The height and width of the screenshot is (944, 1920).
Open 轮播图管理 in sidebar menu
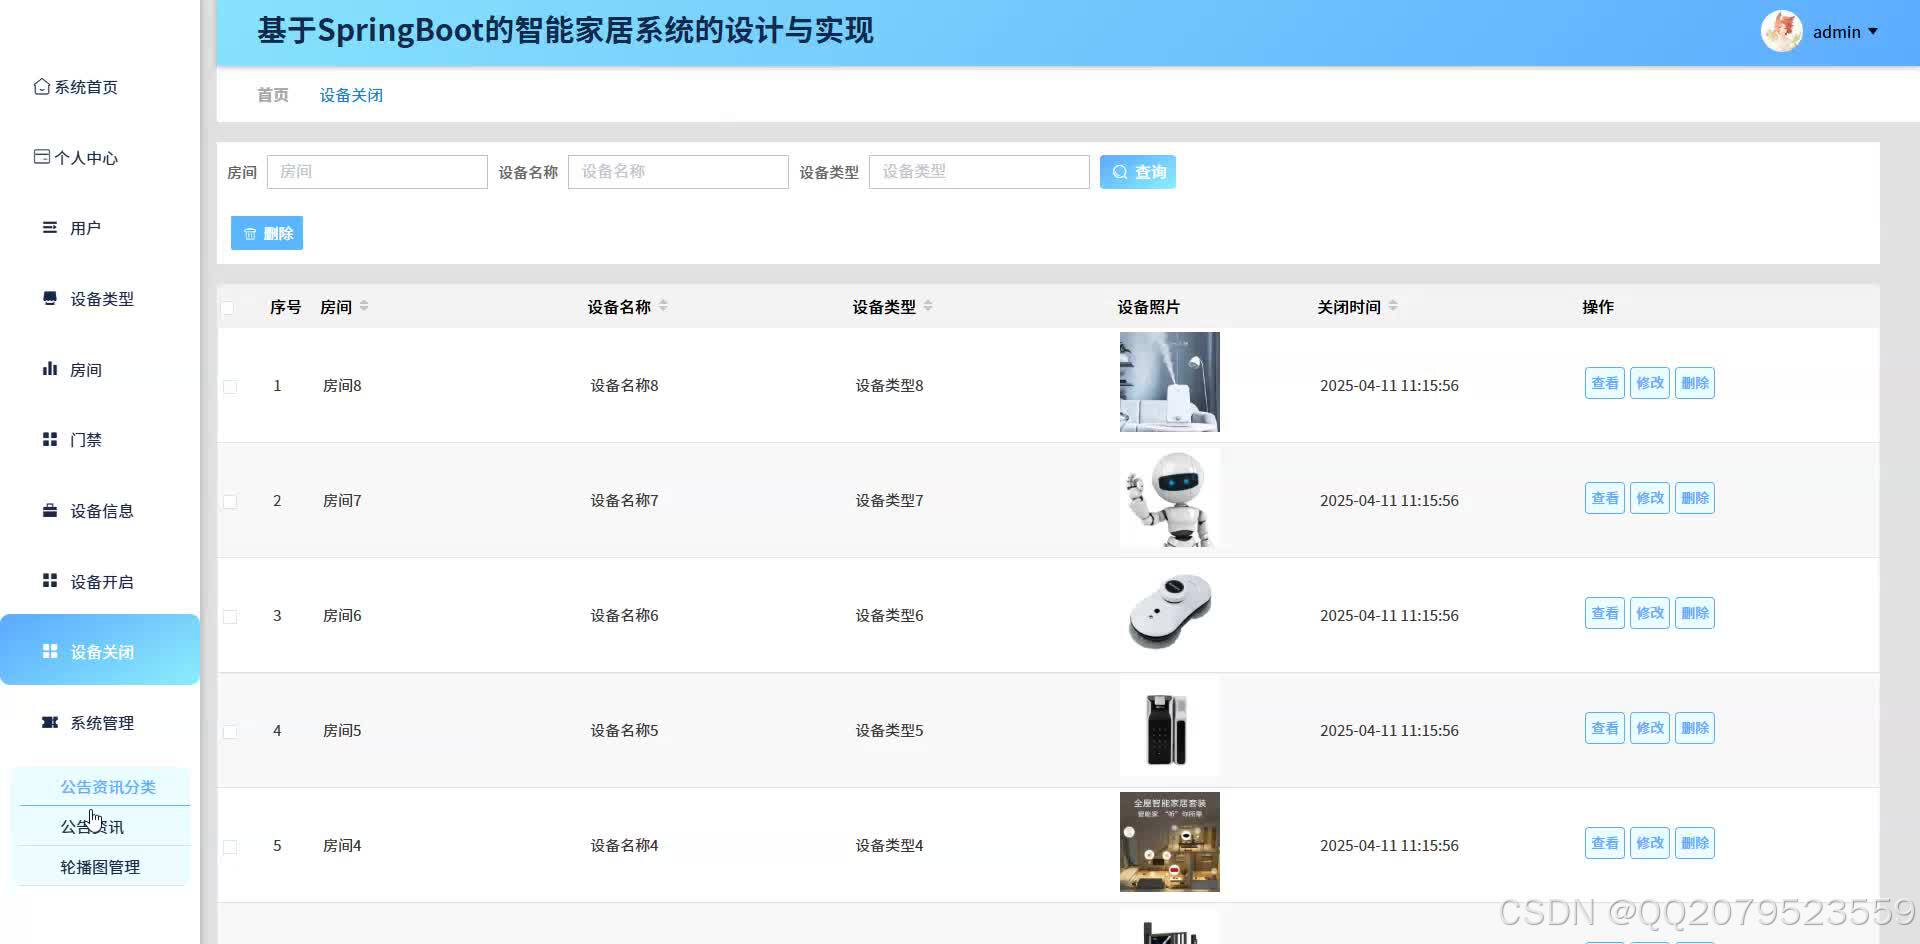point(100,866)
